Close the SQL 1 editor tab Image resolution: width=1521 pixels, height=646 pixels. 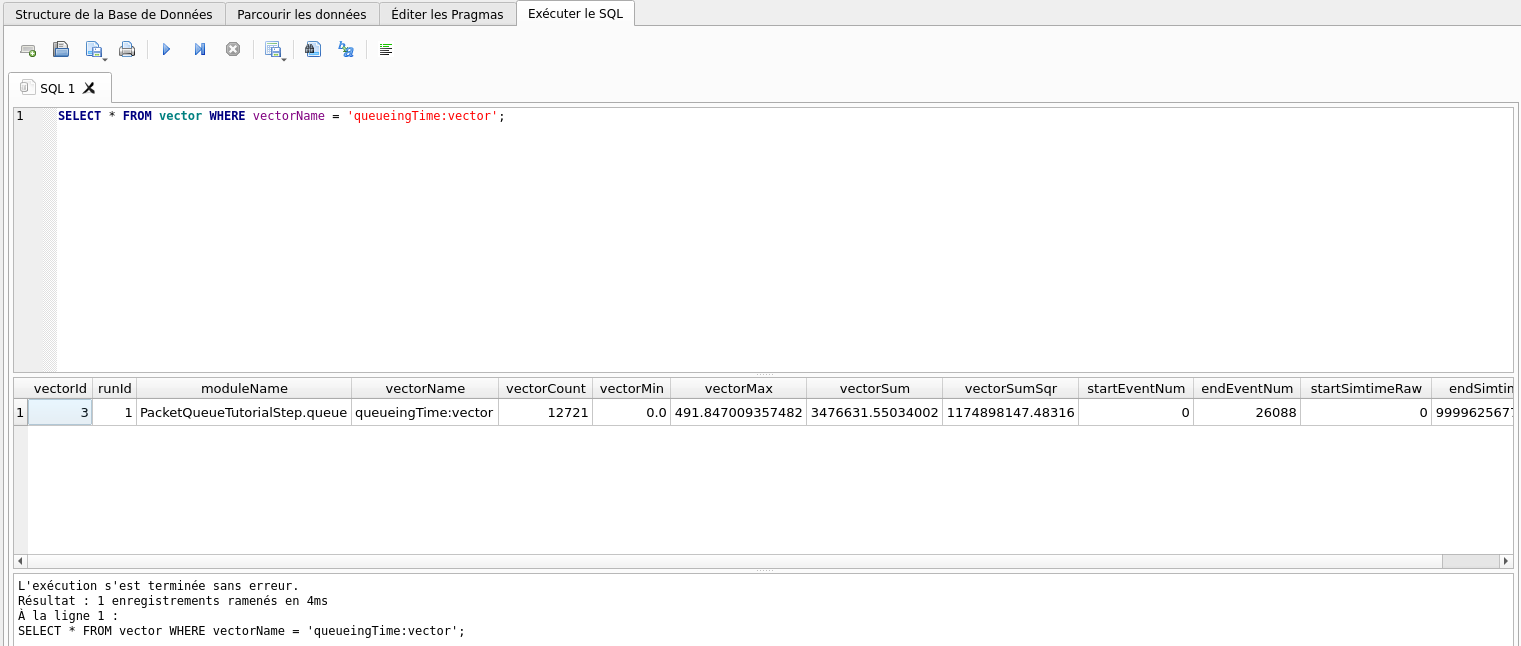click(89, 88)
